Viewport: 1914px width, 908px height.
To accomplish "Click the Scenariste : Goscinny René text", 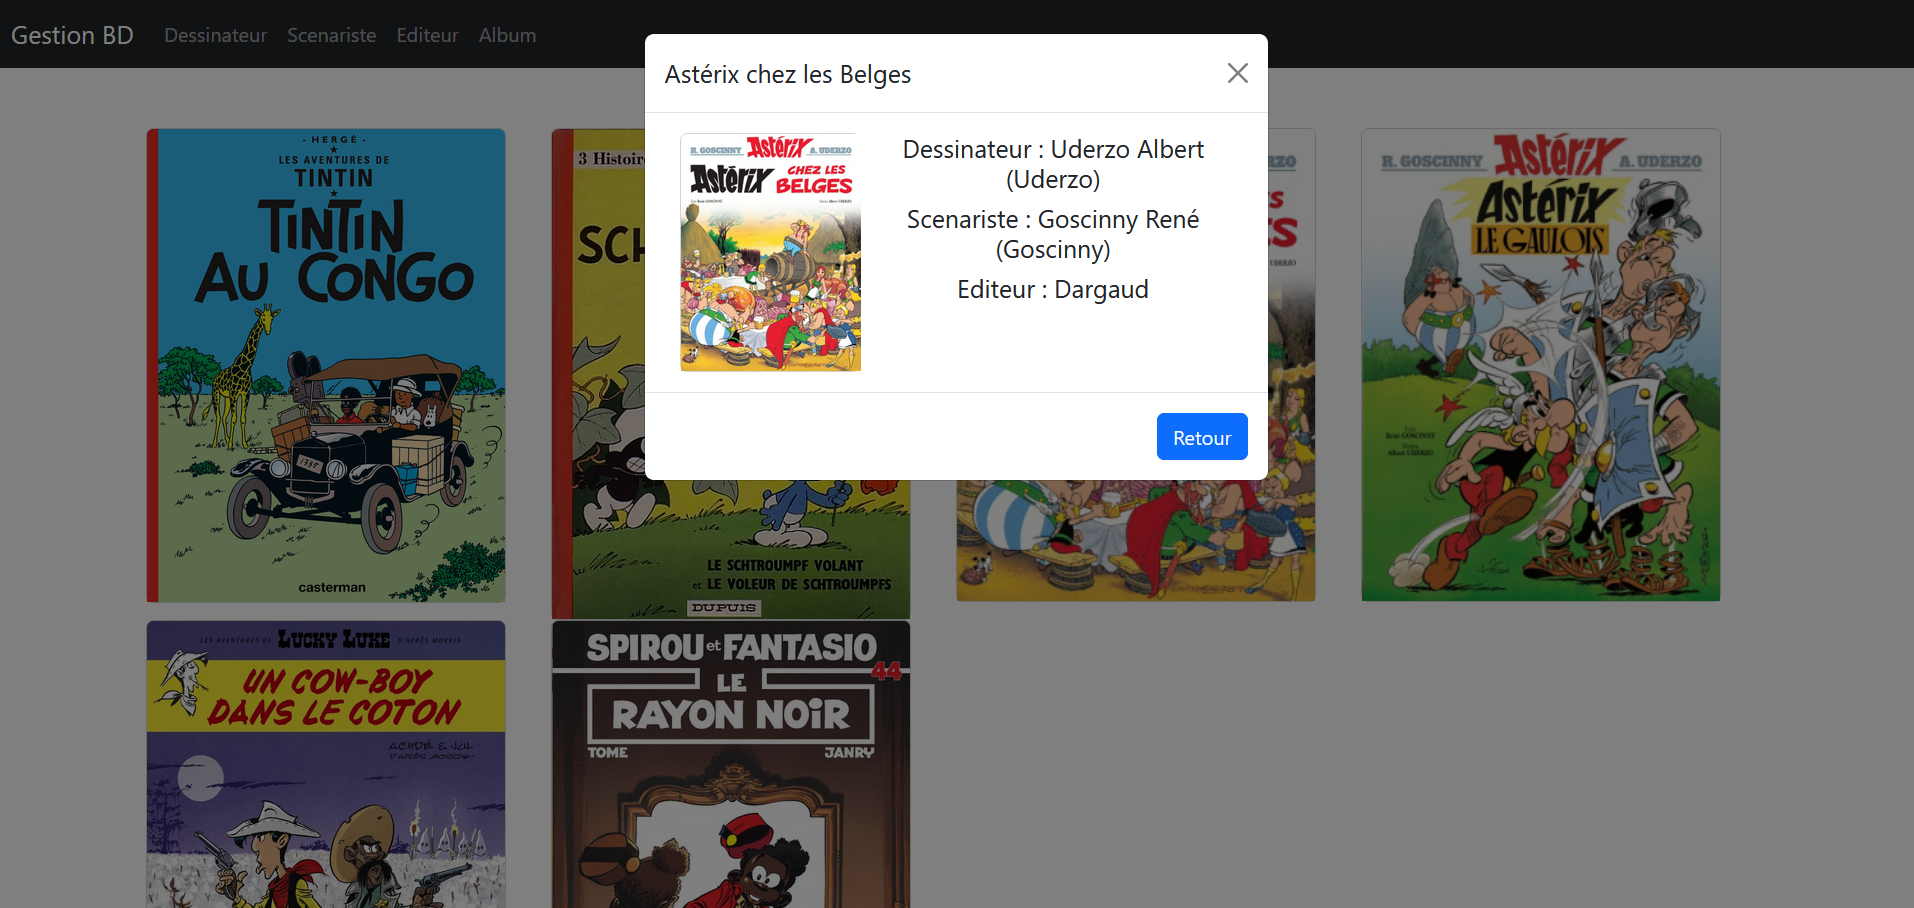I will [1053, 234].
